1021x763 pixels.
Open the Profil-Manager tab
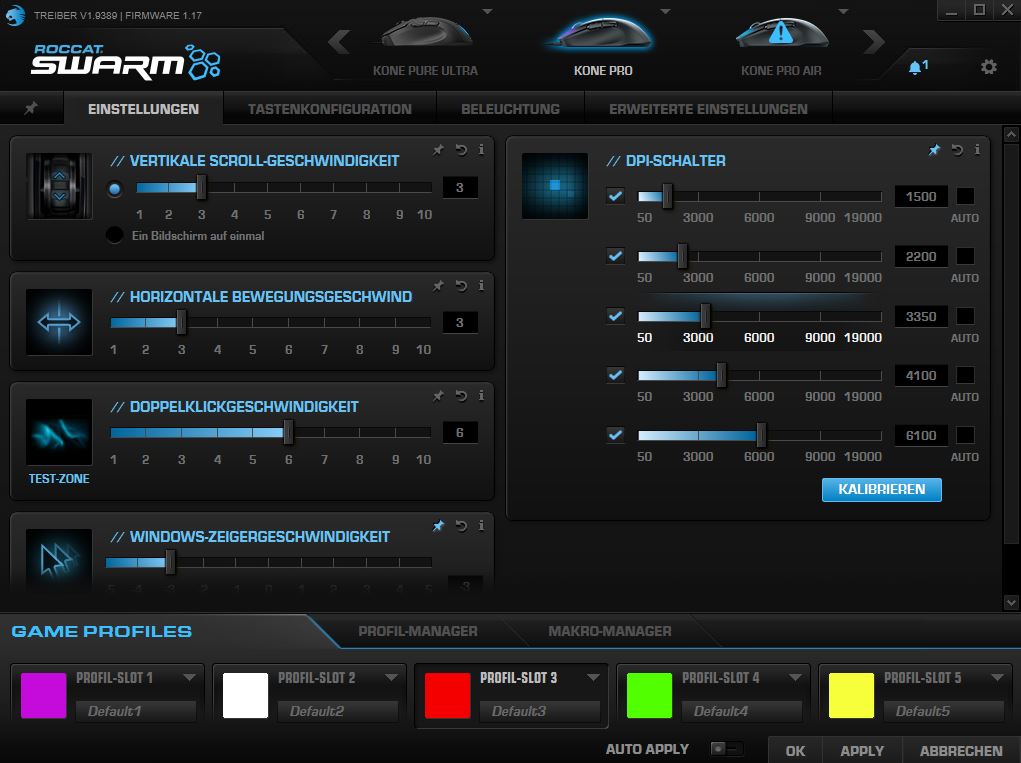(x=417, y=631)
